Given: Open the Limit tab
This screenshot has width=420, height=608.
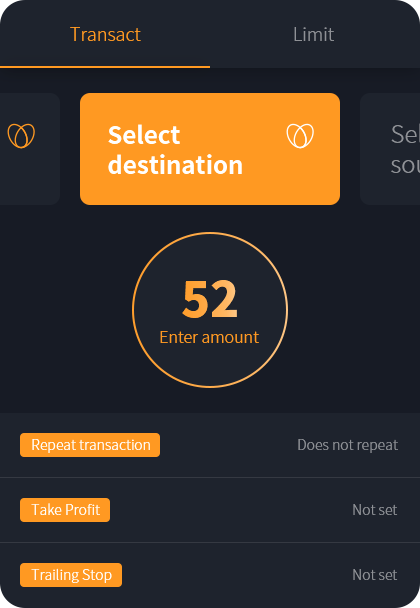Looking at the screenshot, I should (x=313, y=34).
